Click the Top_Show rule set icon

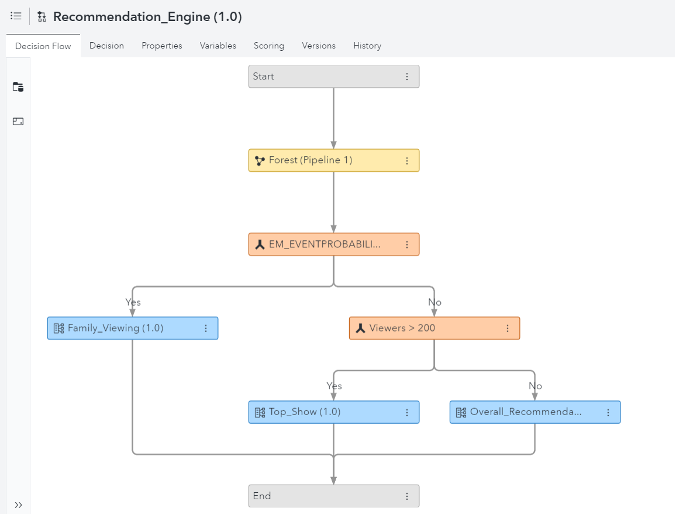click(260, 412)
